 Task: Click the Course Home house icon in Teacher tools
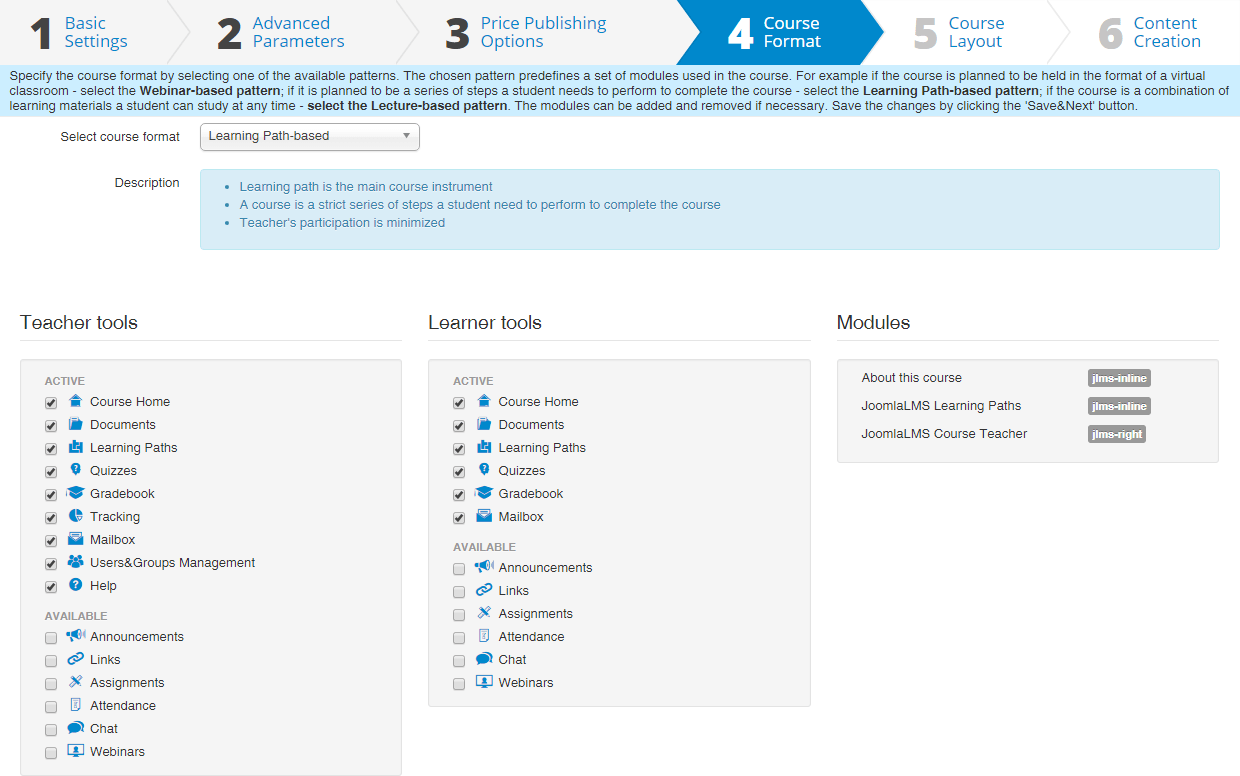click(76, 401)
